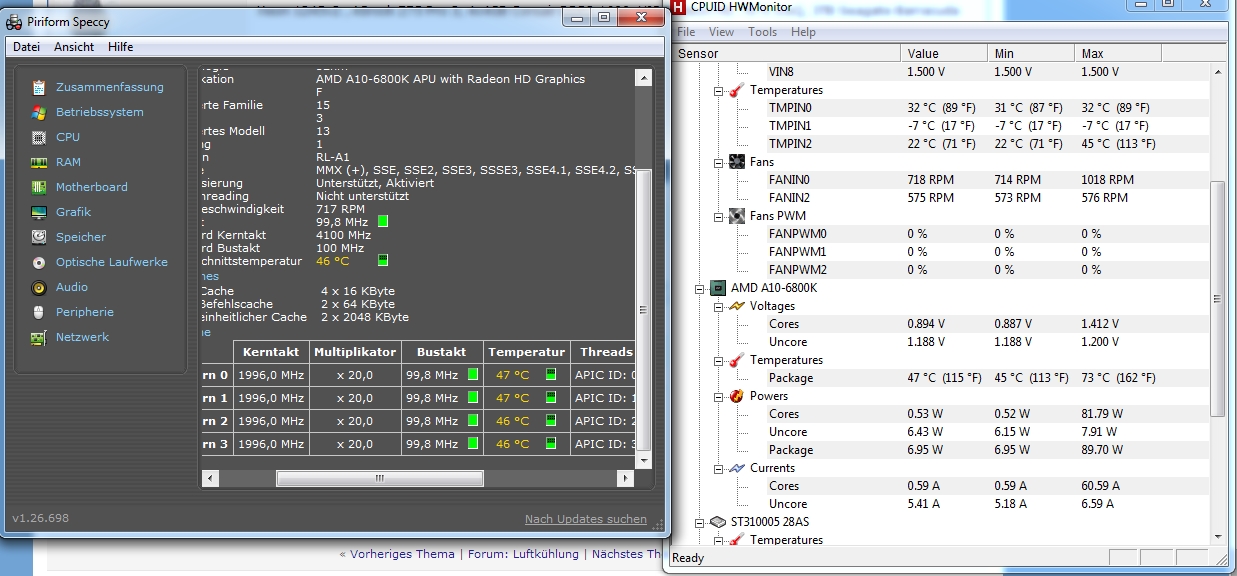Click the Temperatur column header in Speccy
The width and height of the screenshot is (1237, 576).
click(527, 352)
